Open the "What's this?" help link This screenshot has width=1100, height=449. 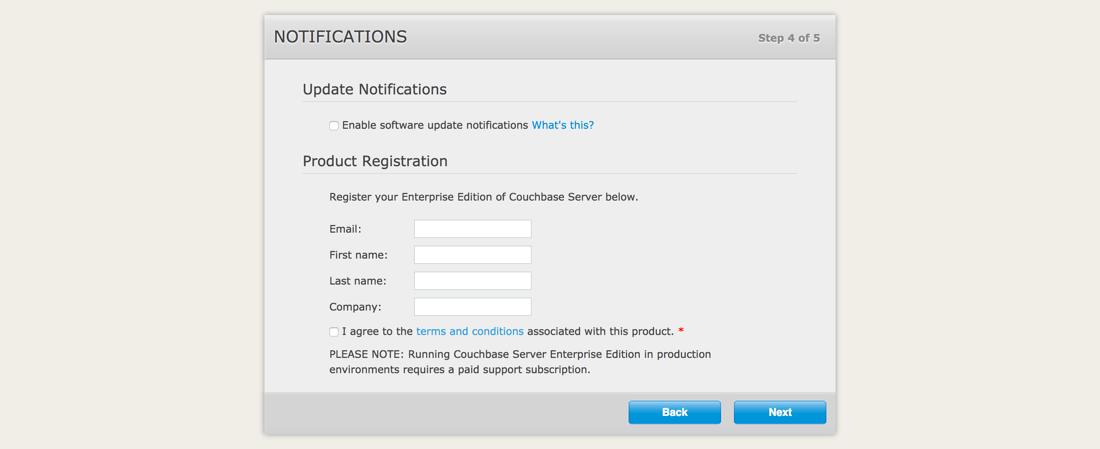563,126
